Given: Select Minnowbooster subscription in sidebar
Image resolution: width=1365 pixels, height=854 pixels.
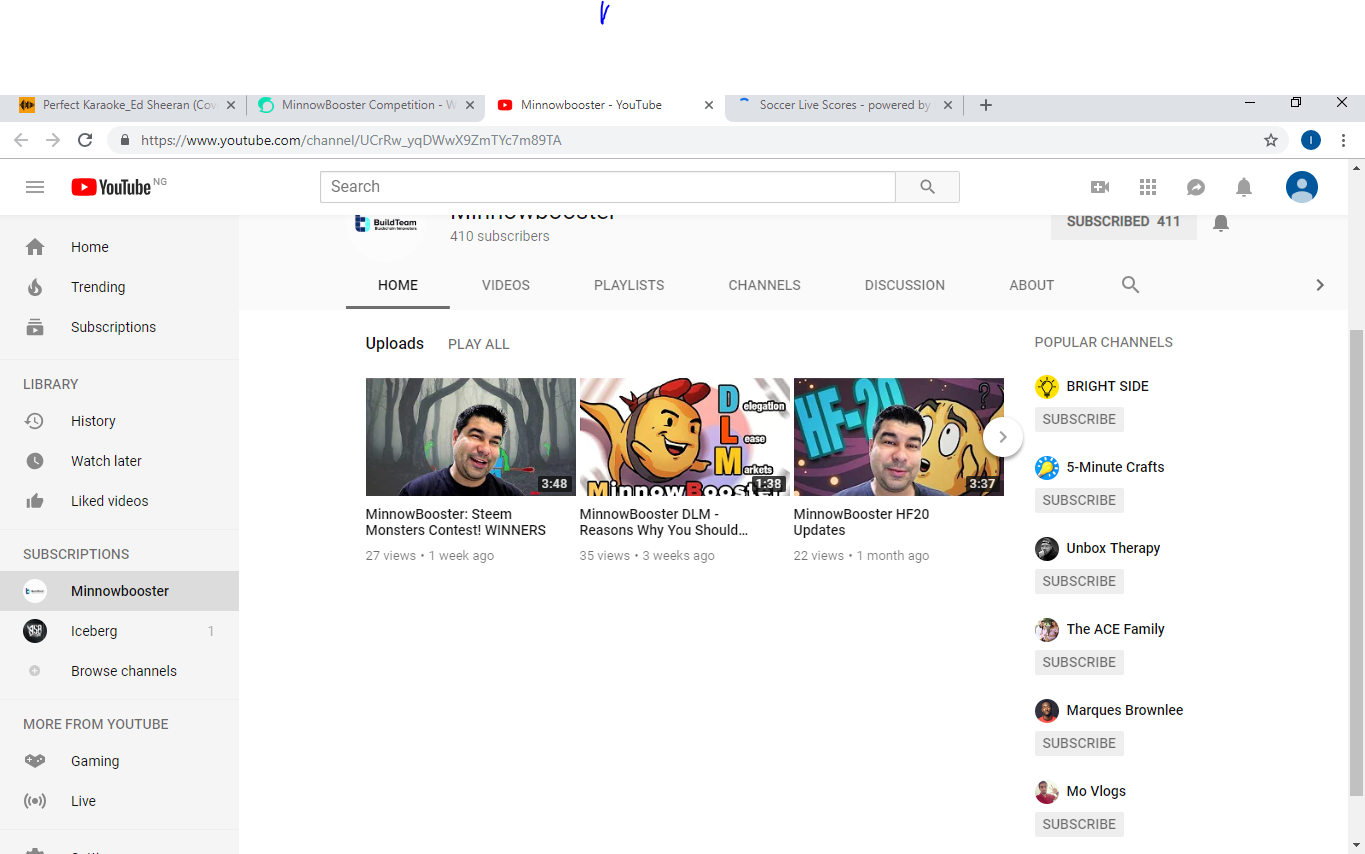Looking at the screenshot, I should (x=119, y=591).
